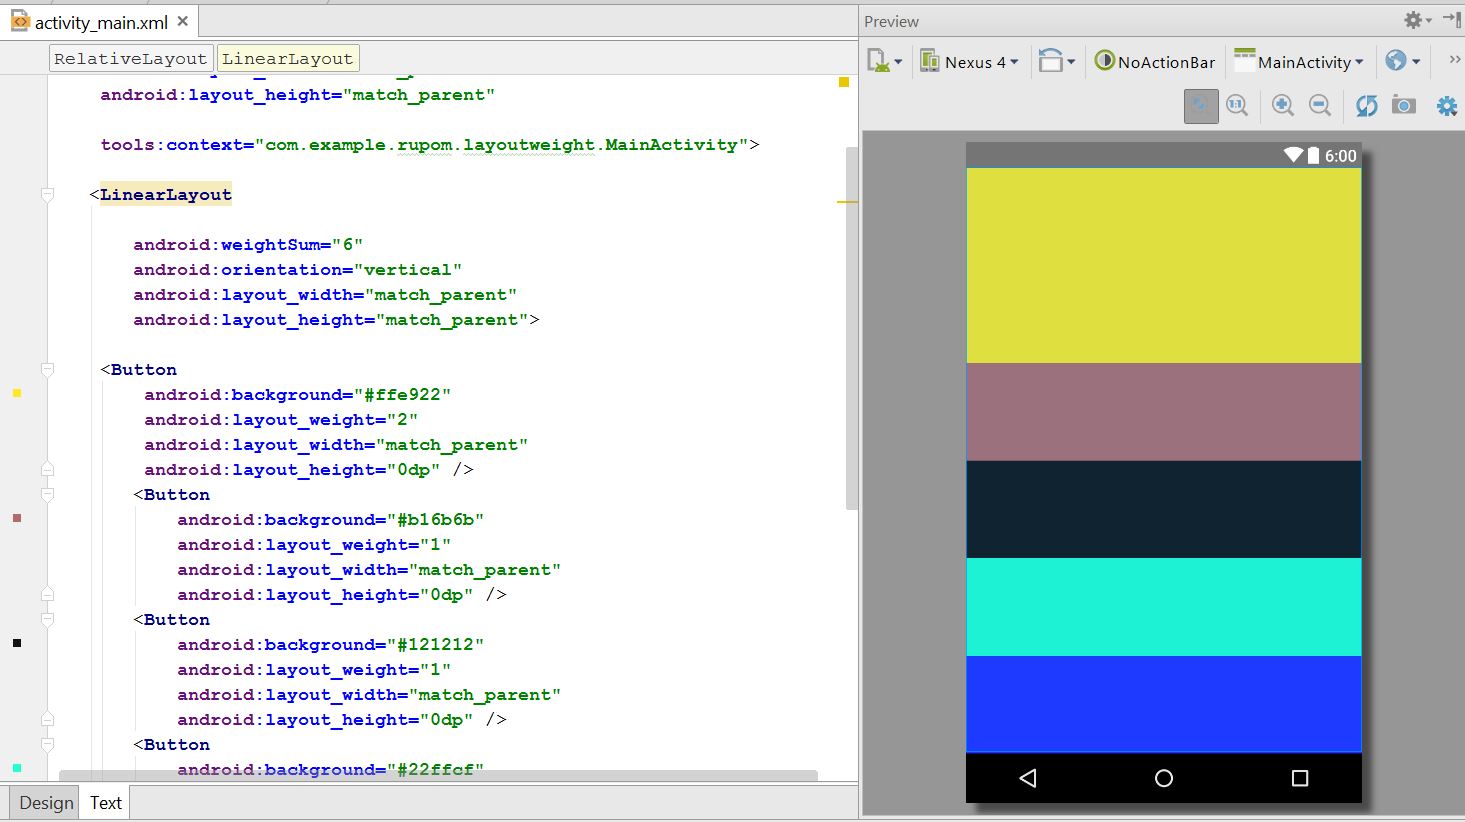This screenshot has width=1465, height=822.
Task: Click the Android home circle in preview
Action: (1164, 778)
